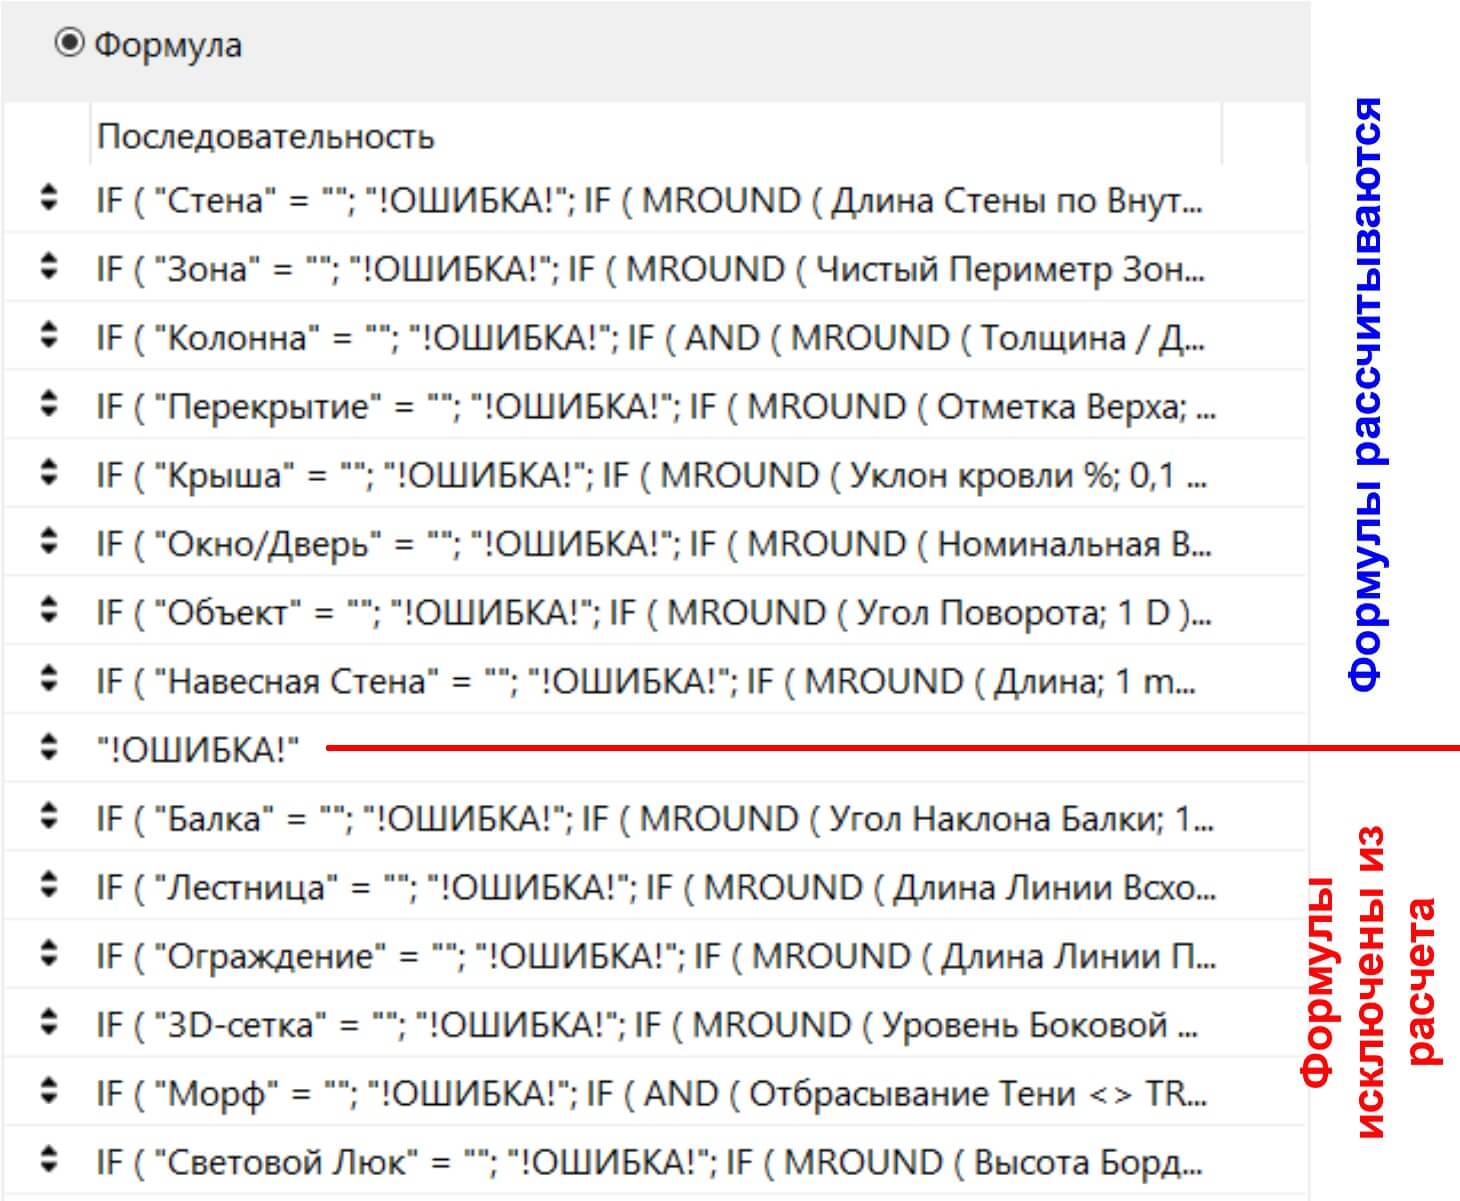Grab reorder handle of the "Объект" row
1460x1201 pixels.
point(48,610)
